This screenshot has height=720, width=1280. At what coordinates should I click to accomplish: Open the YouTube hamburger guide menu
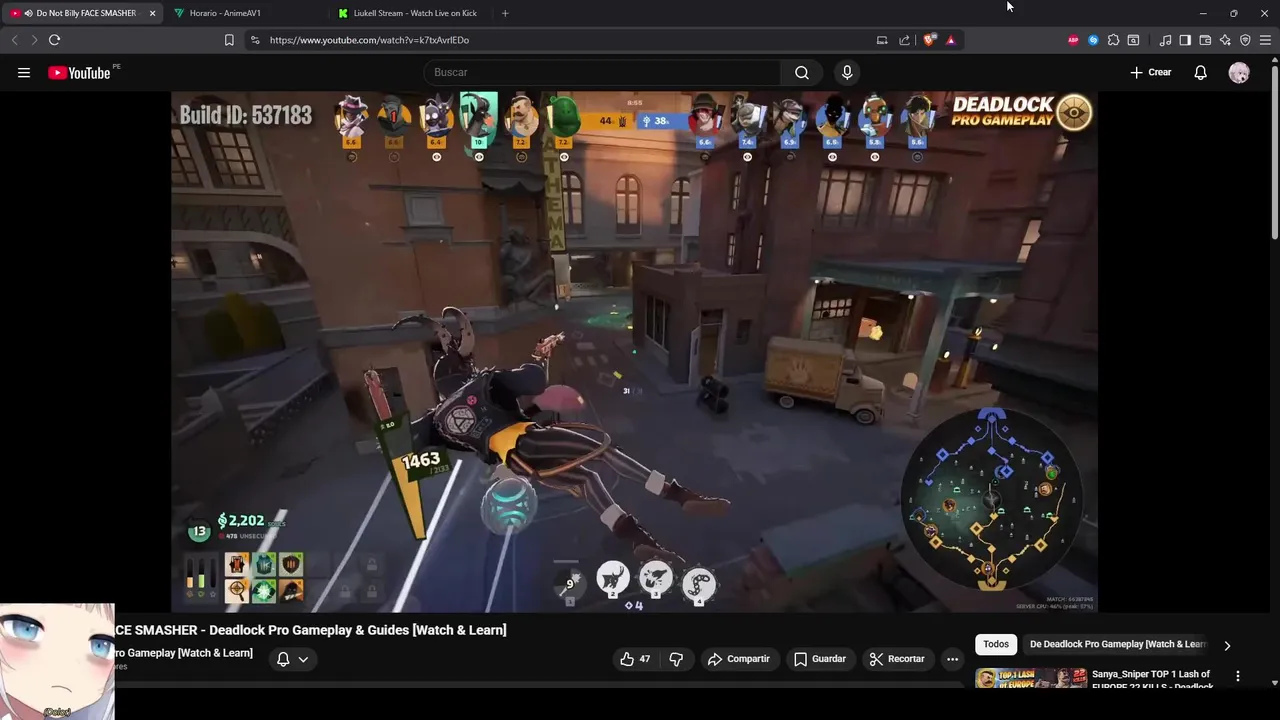(x=24, y=72)
